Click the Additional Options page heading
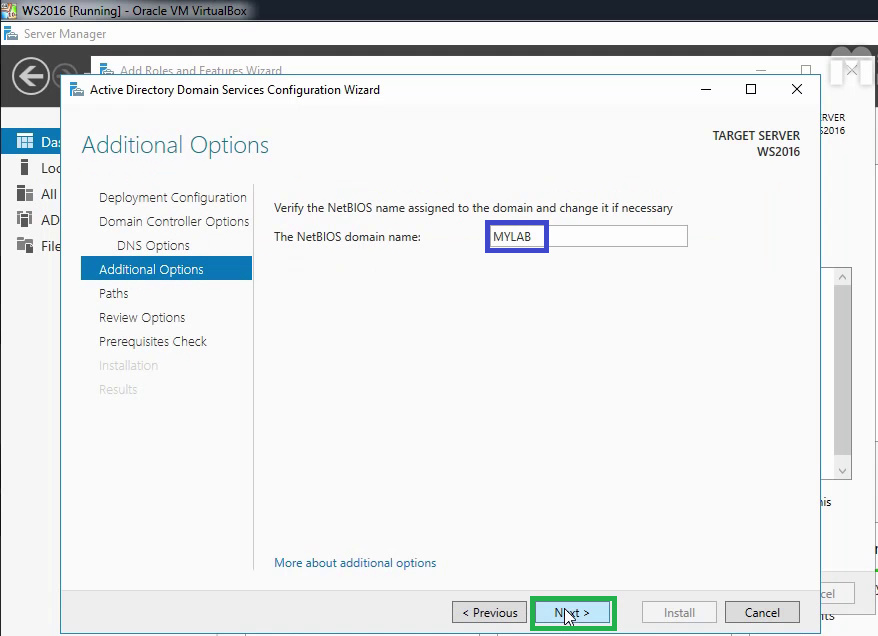 pos(175,145)
